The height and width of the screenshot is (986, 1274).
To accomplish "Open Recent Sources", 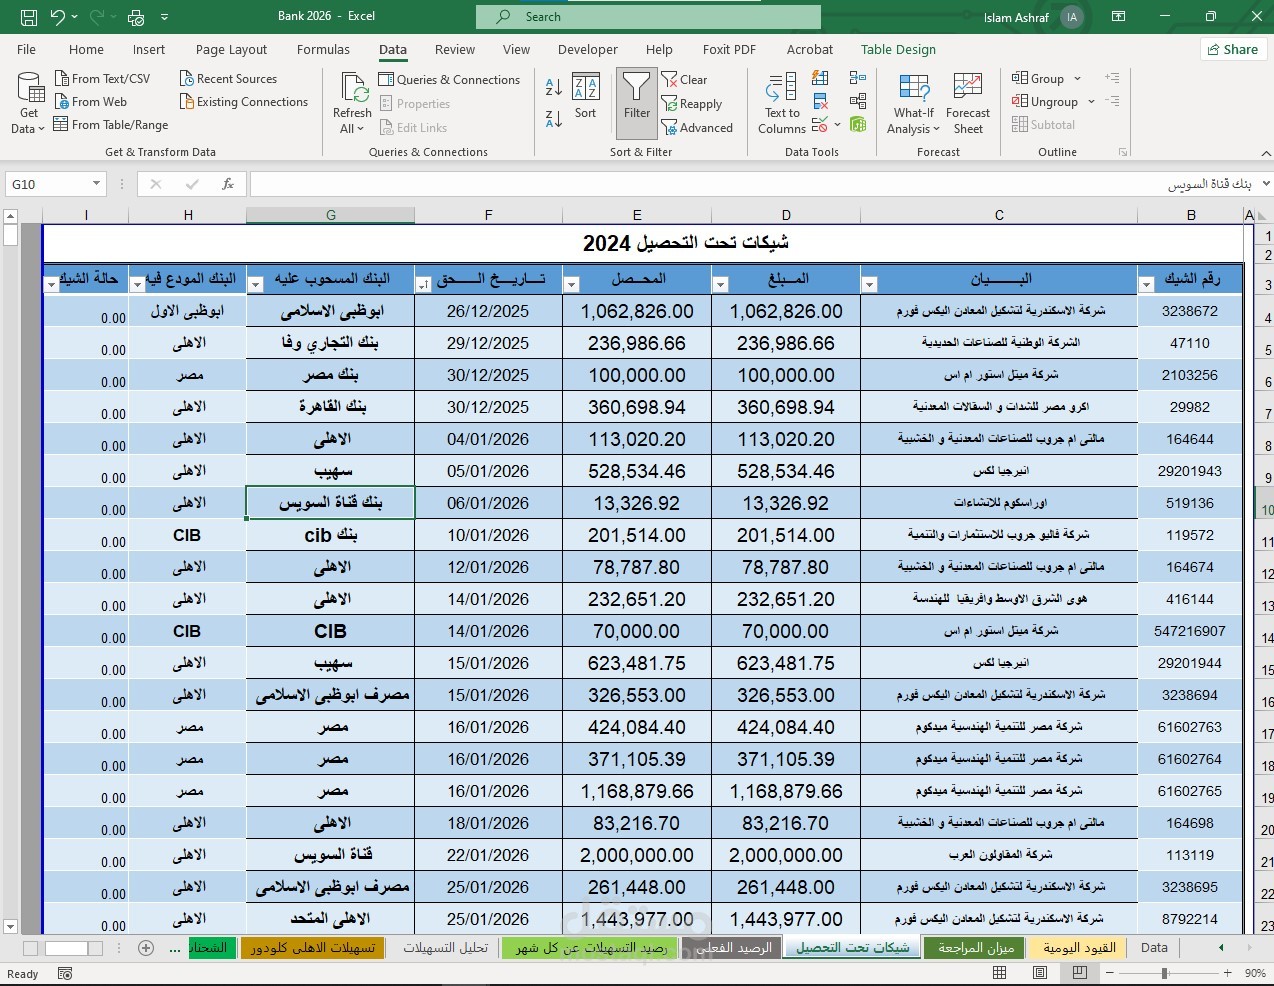I will (x=228, y=78).
